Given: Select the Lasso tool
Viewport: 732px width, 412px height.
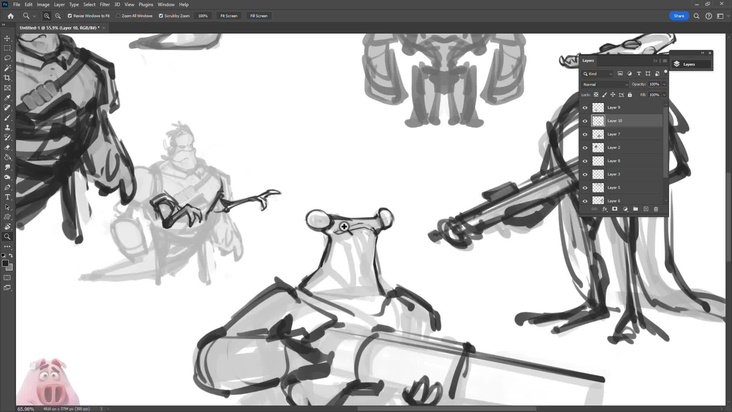Looking at the screenshot, I should [x=7, y=58].
